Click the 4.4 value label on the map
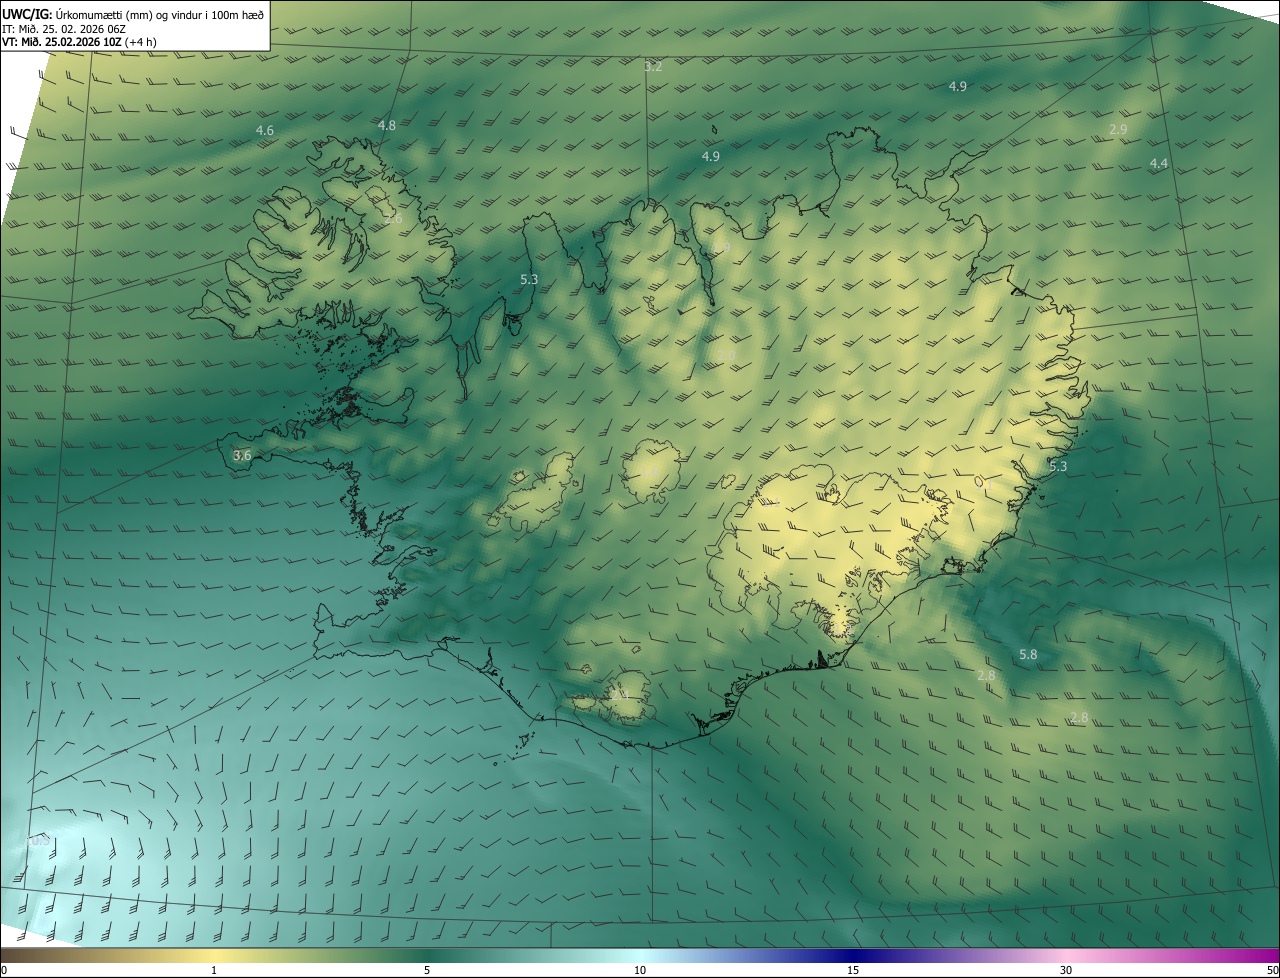 (1159, 163)
